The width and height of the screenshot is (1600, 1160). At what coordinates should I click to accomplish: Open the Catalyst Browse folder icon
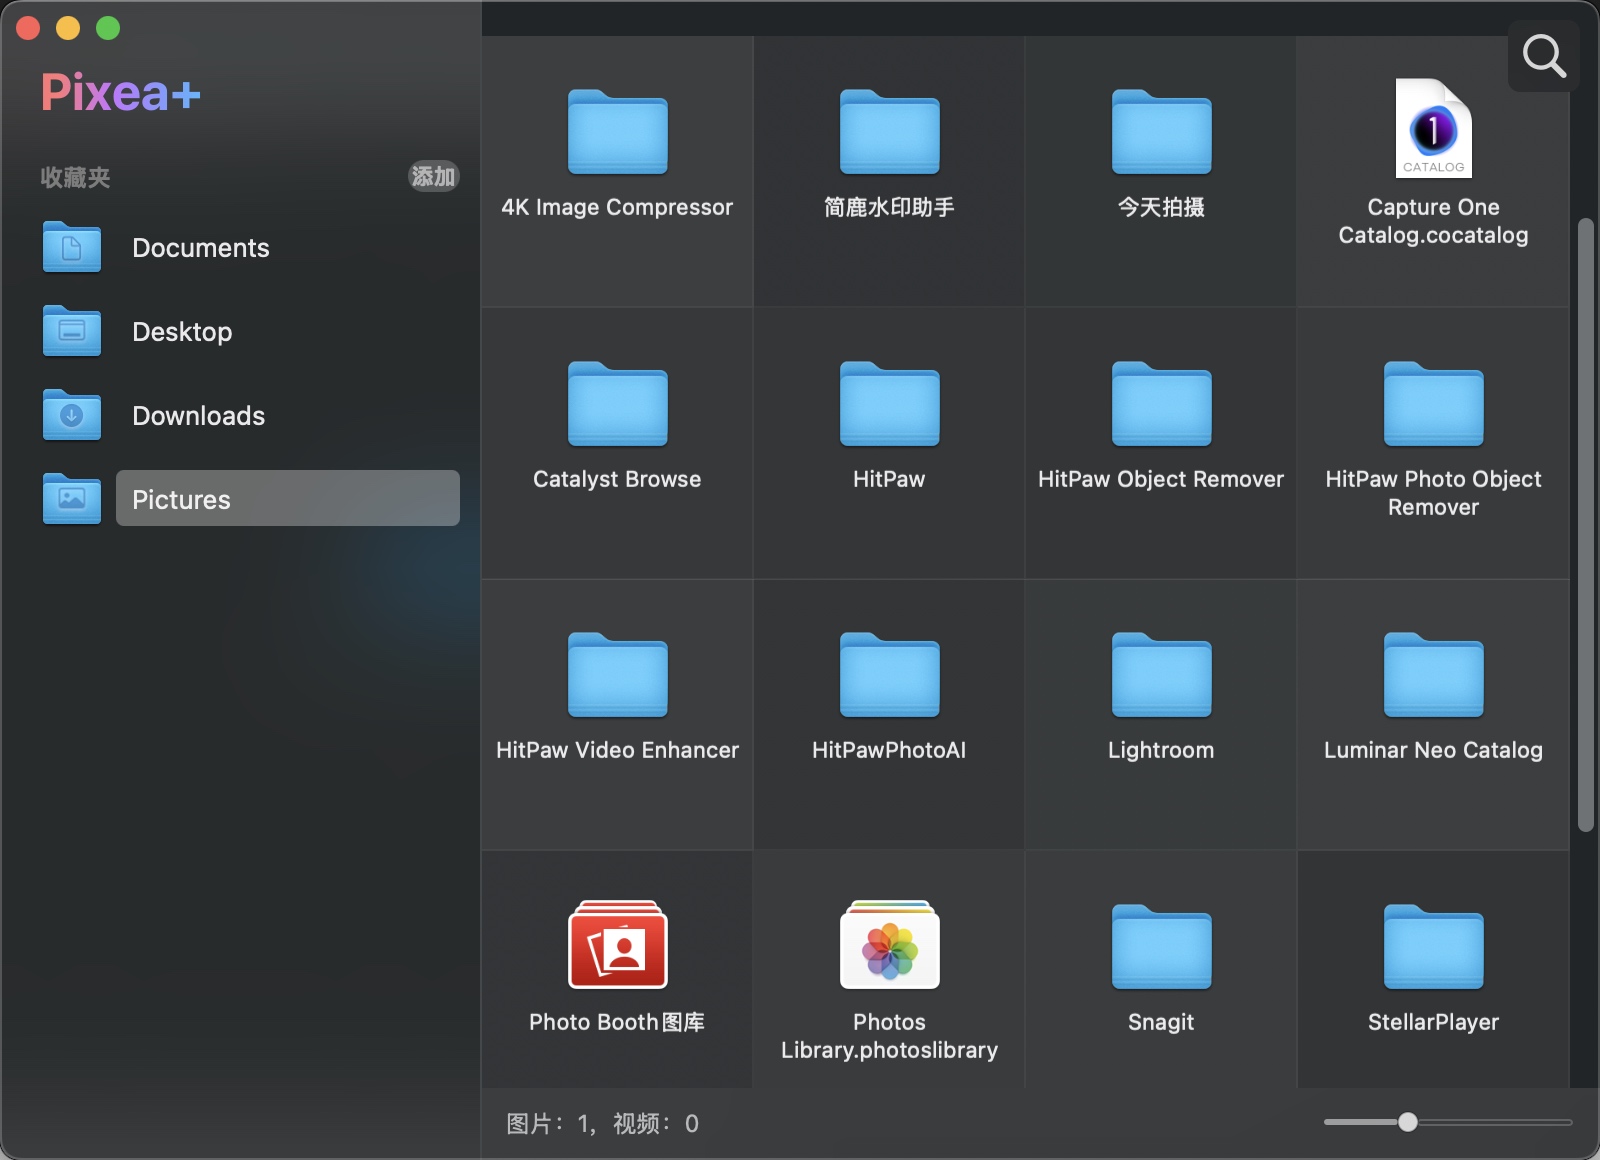(x=617, y=403)
